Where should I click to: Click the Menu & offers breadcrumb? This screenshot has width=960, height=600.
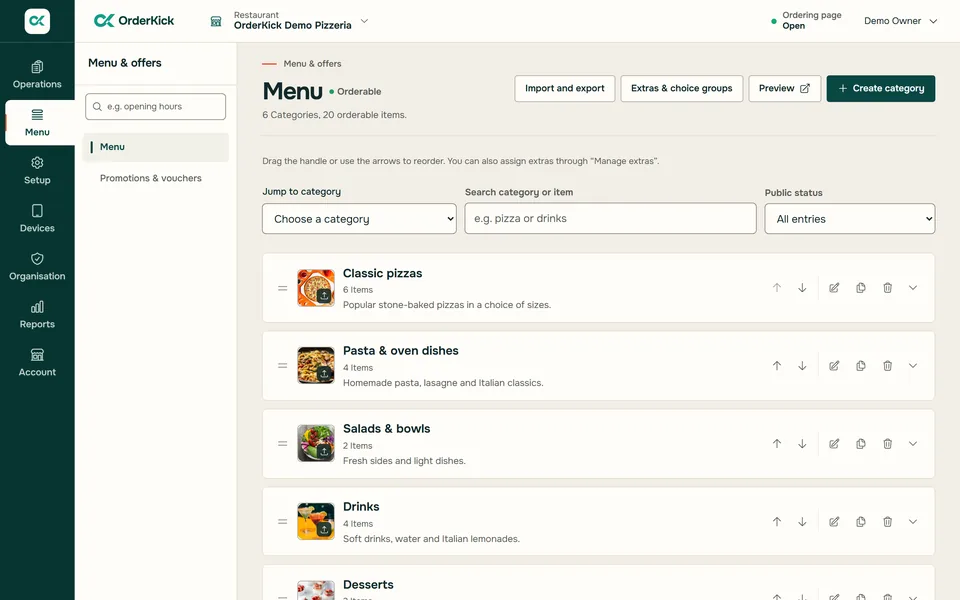tap(312, 64)
